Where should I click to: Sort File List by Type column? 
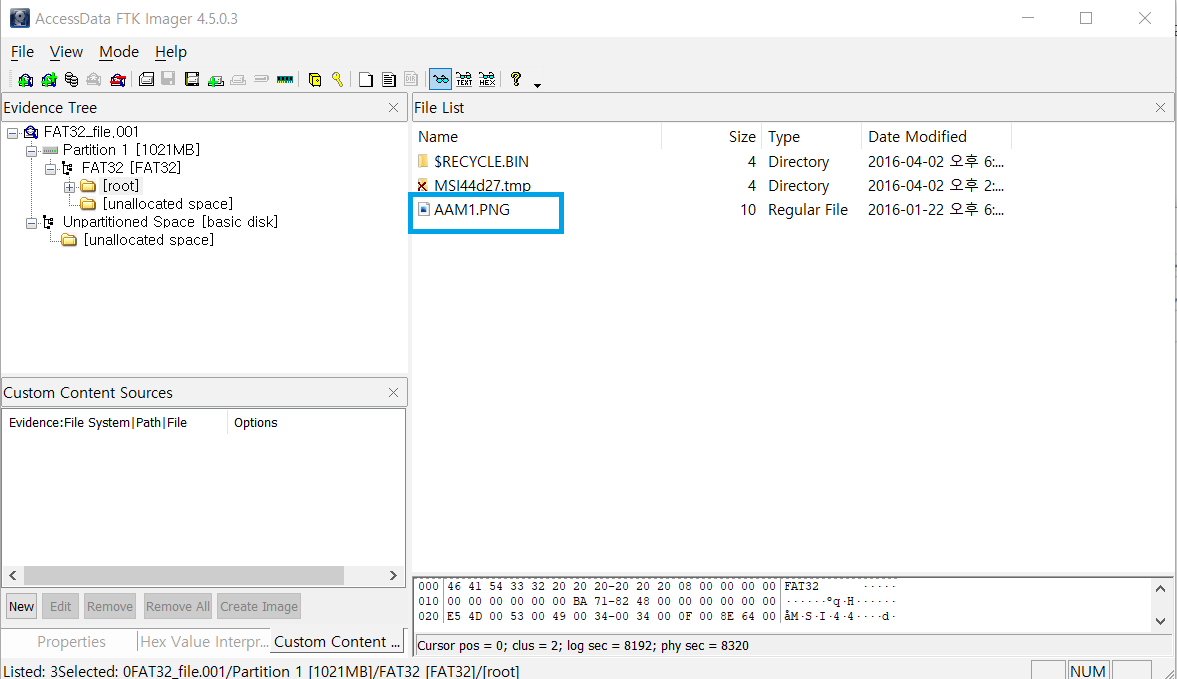pyautogui.click(x=811, y=137)
